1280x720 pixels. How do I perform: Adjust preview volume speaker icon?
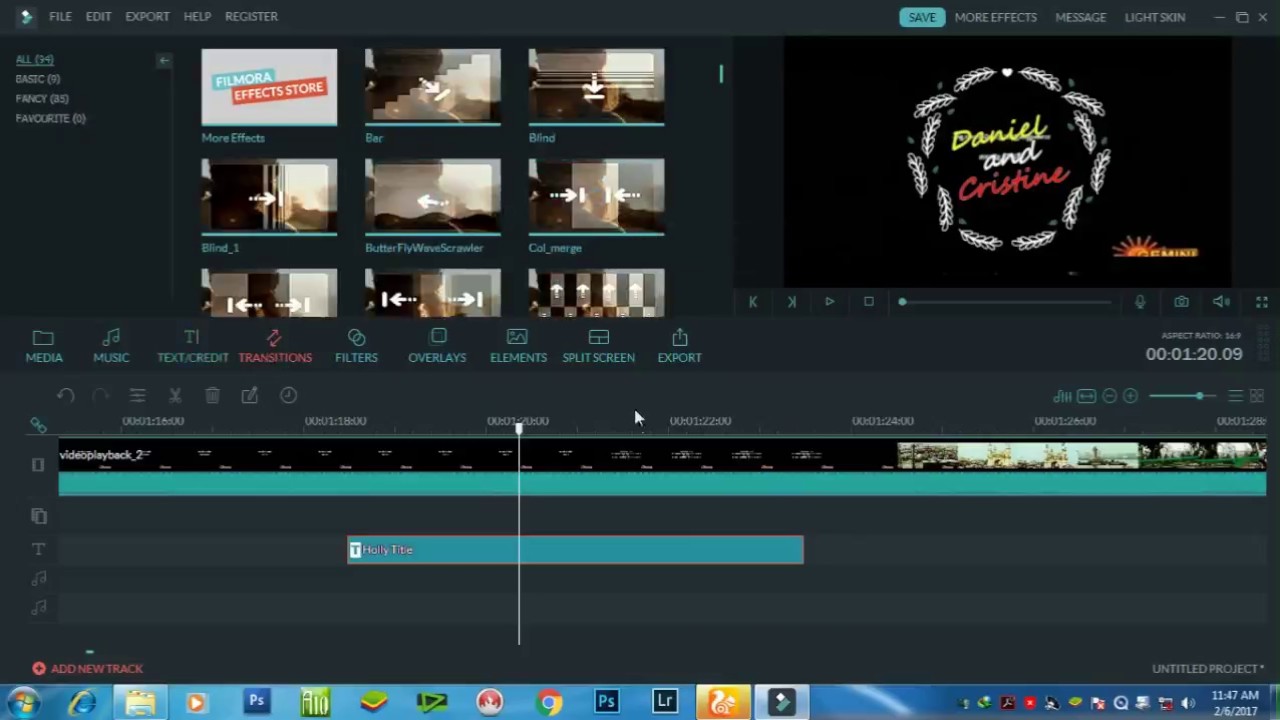[1221, 302]
